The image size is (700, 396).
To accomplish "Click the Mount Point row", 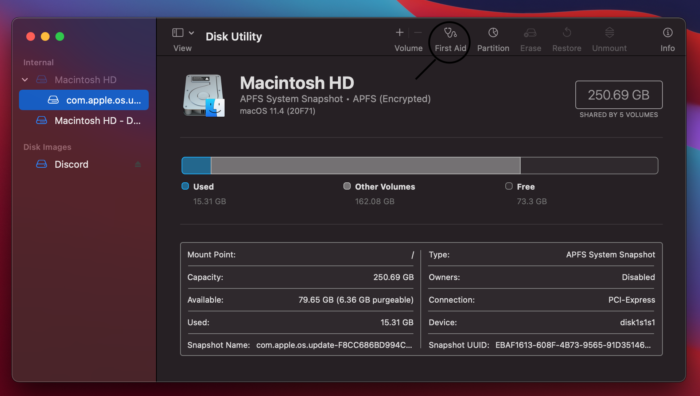I will [300, 255].
